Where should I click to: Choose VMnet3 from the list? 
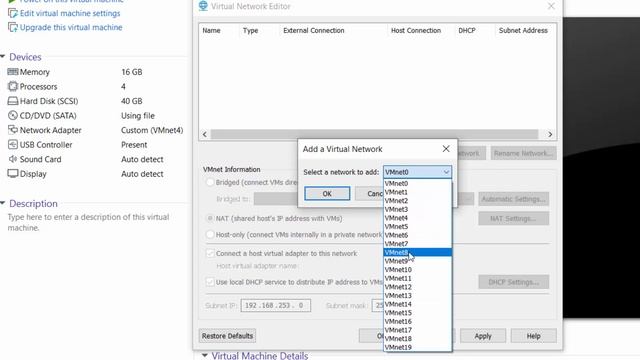[x=417, y=209]
